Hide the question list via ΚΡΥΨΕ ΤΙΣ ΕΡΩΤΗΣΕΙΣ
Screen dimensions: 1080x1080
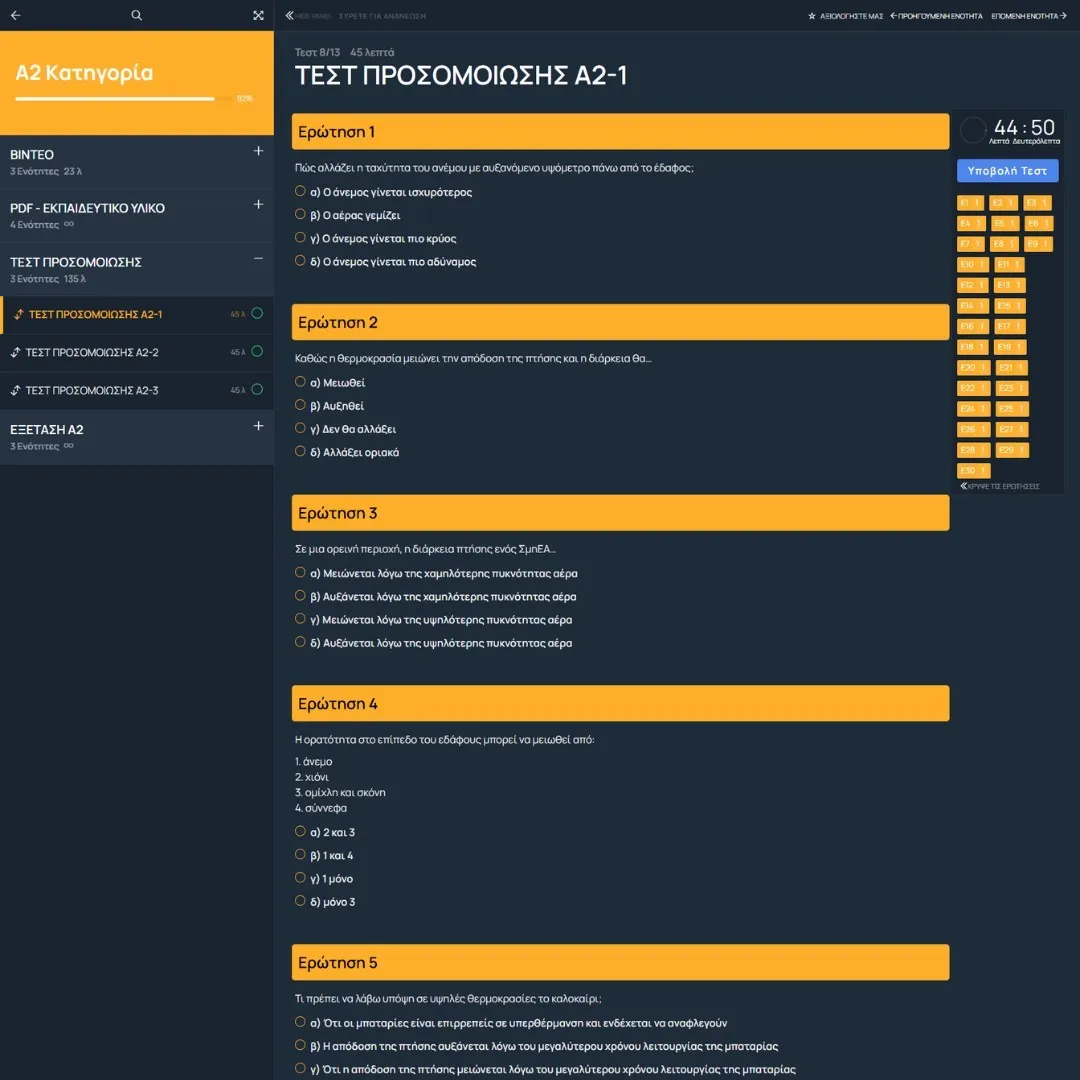click(1004, 486)
